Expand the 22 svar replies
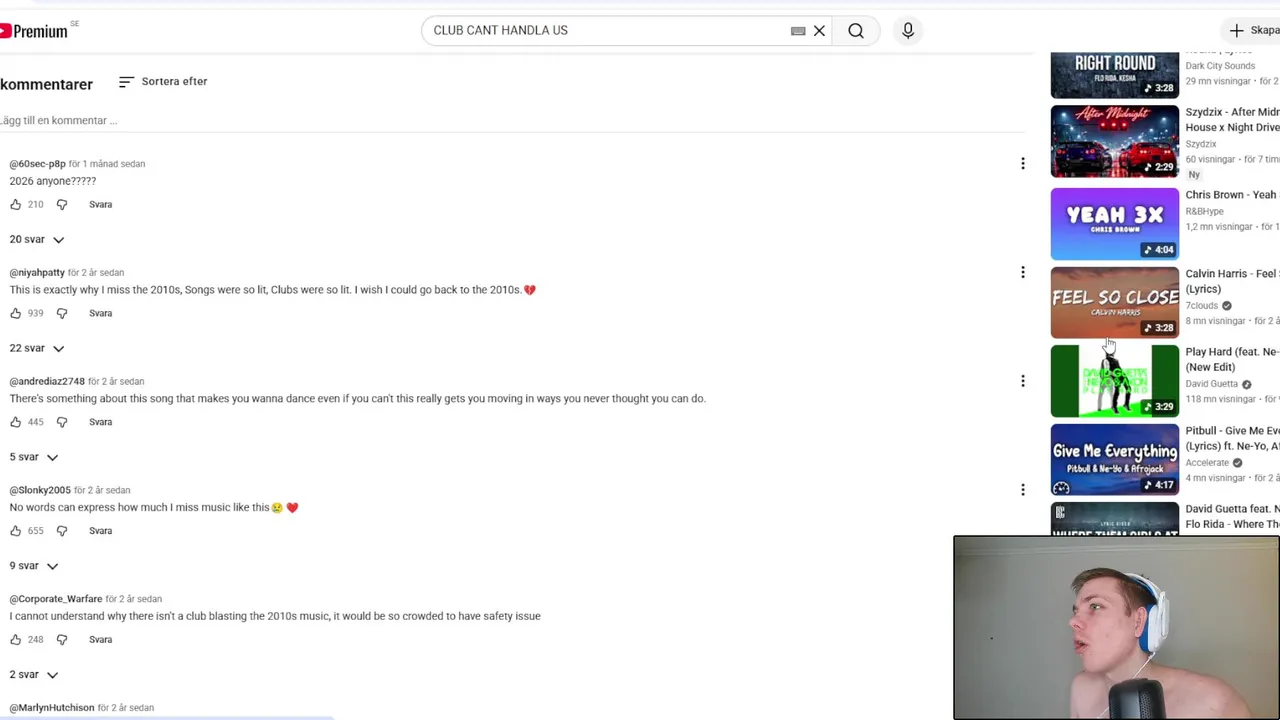Screen dimensions: 1280x720 tap(37, 349)
